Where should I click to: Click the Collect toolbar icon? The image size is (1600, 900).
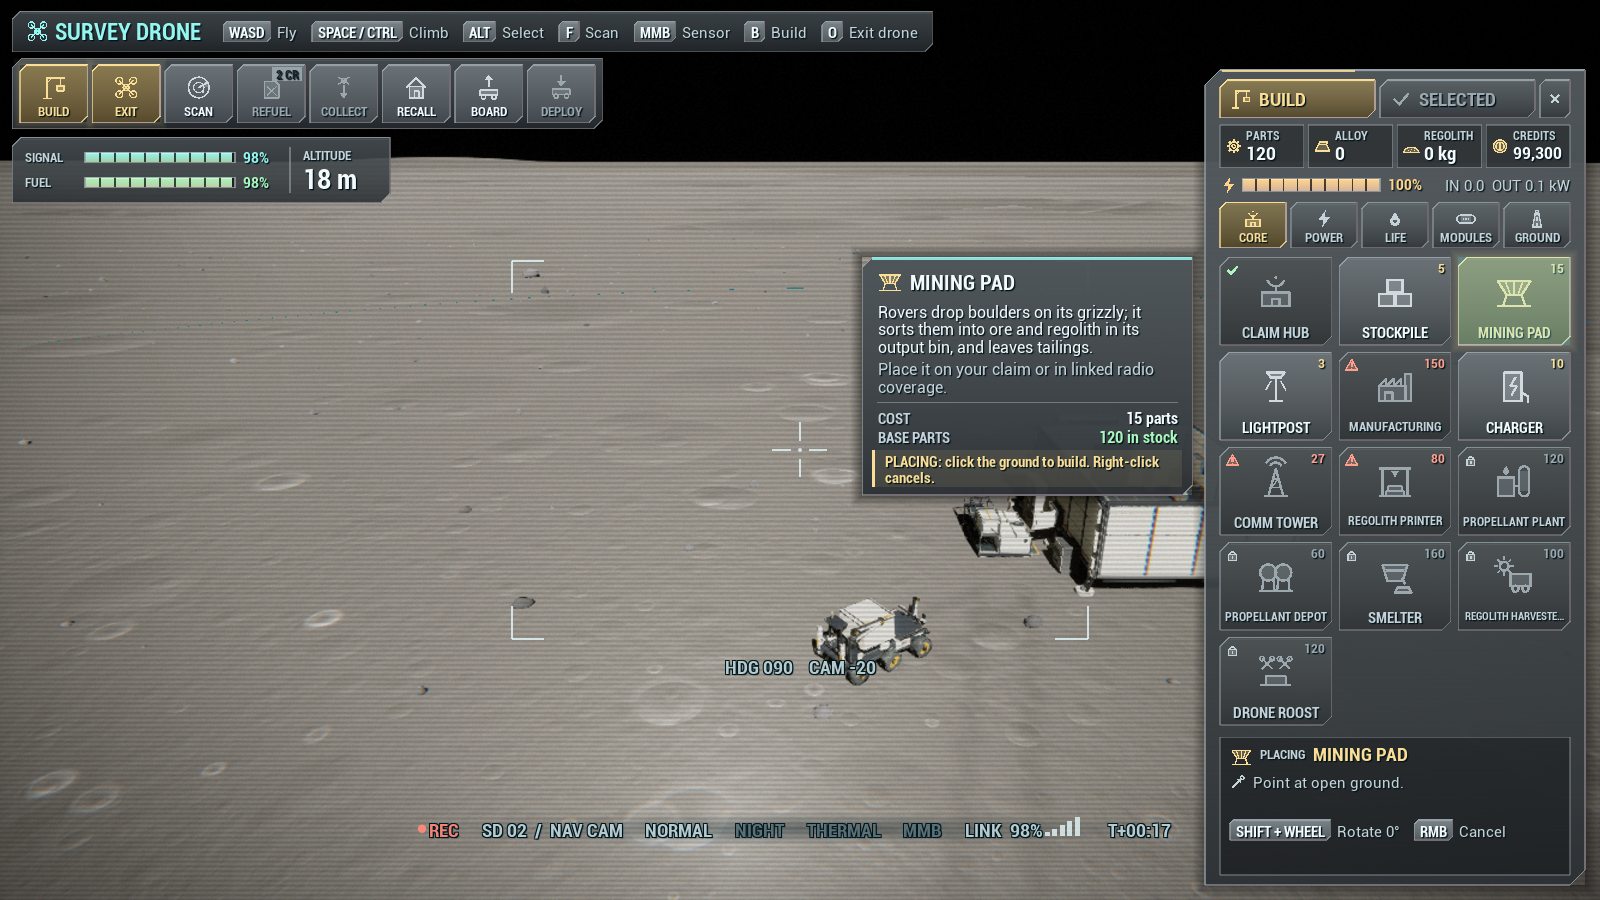click(343, 94)
